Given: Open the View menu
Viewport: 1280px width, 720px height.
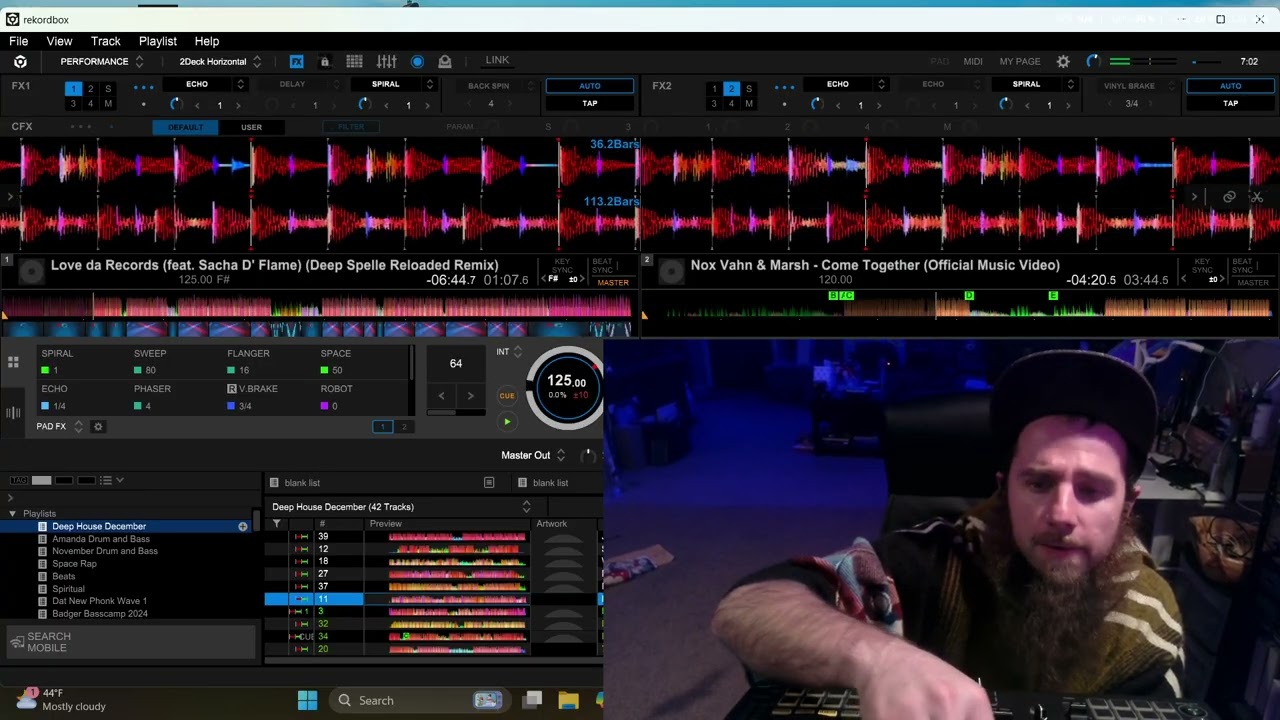Looking at the screenshot, I should (x=59, y=41).
